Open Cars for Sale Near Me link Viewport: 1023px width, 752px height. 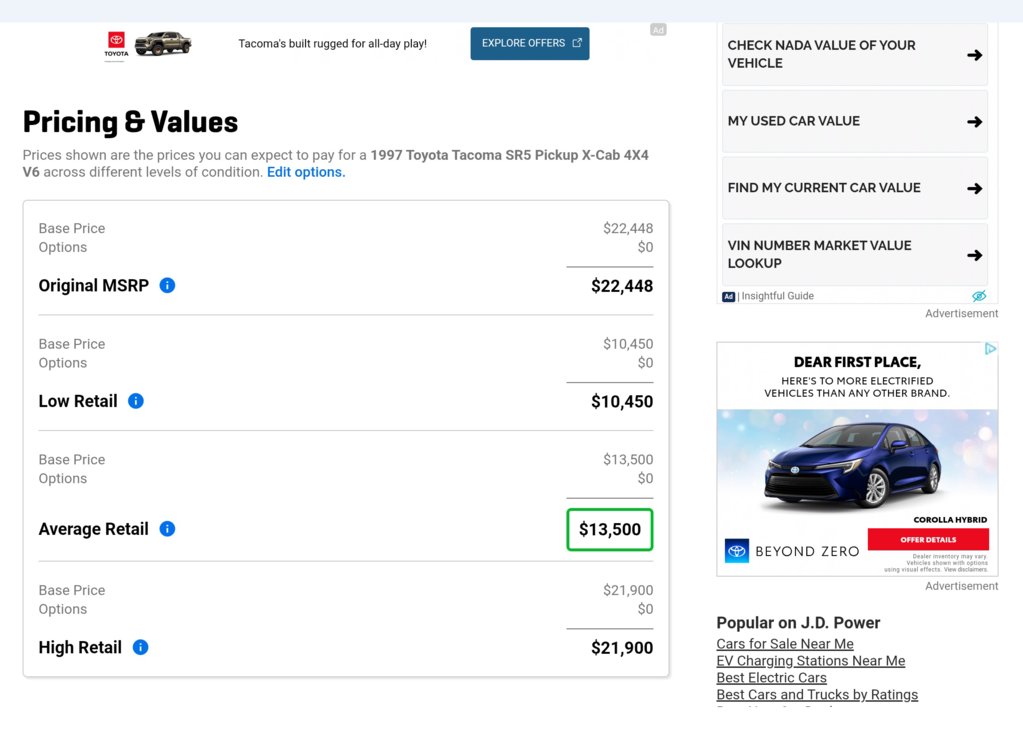(x=785, y=644)
